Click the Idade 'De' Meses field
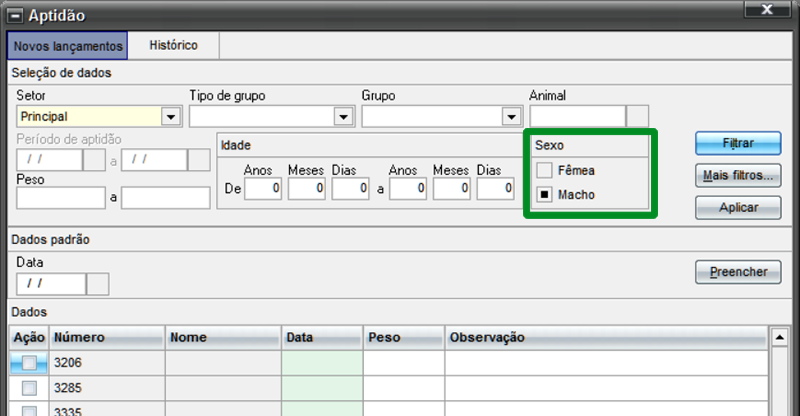The height and width of the screenshot is (416, 800). 307,189
